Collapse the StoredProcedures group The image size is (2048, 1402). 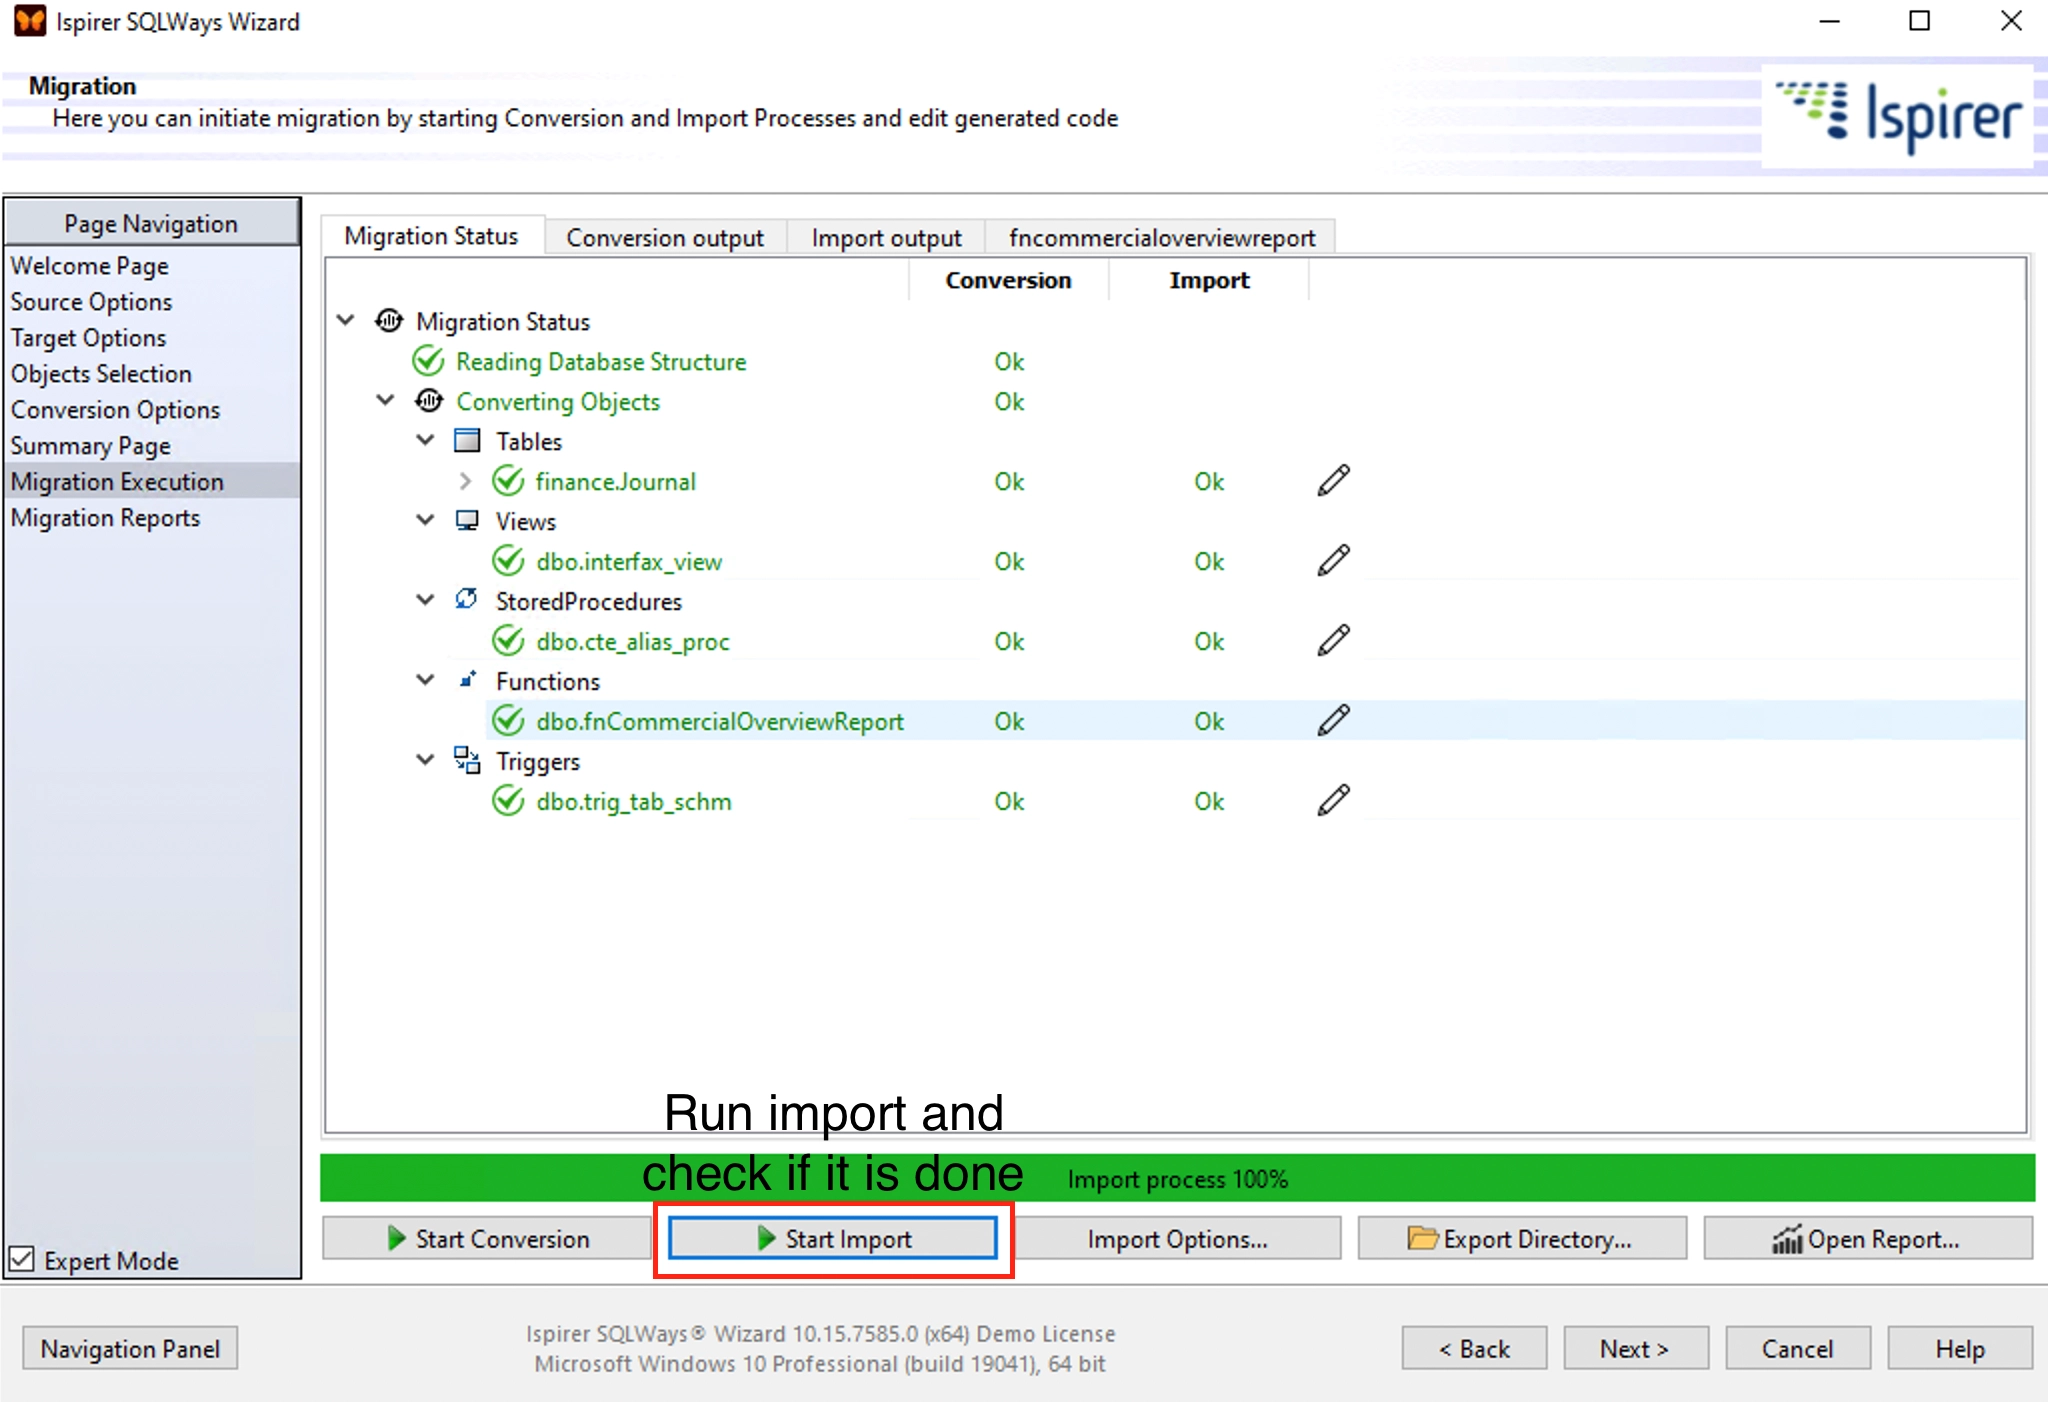coord(426,600)
